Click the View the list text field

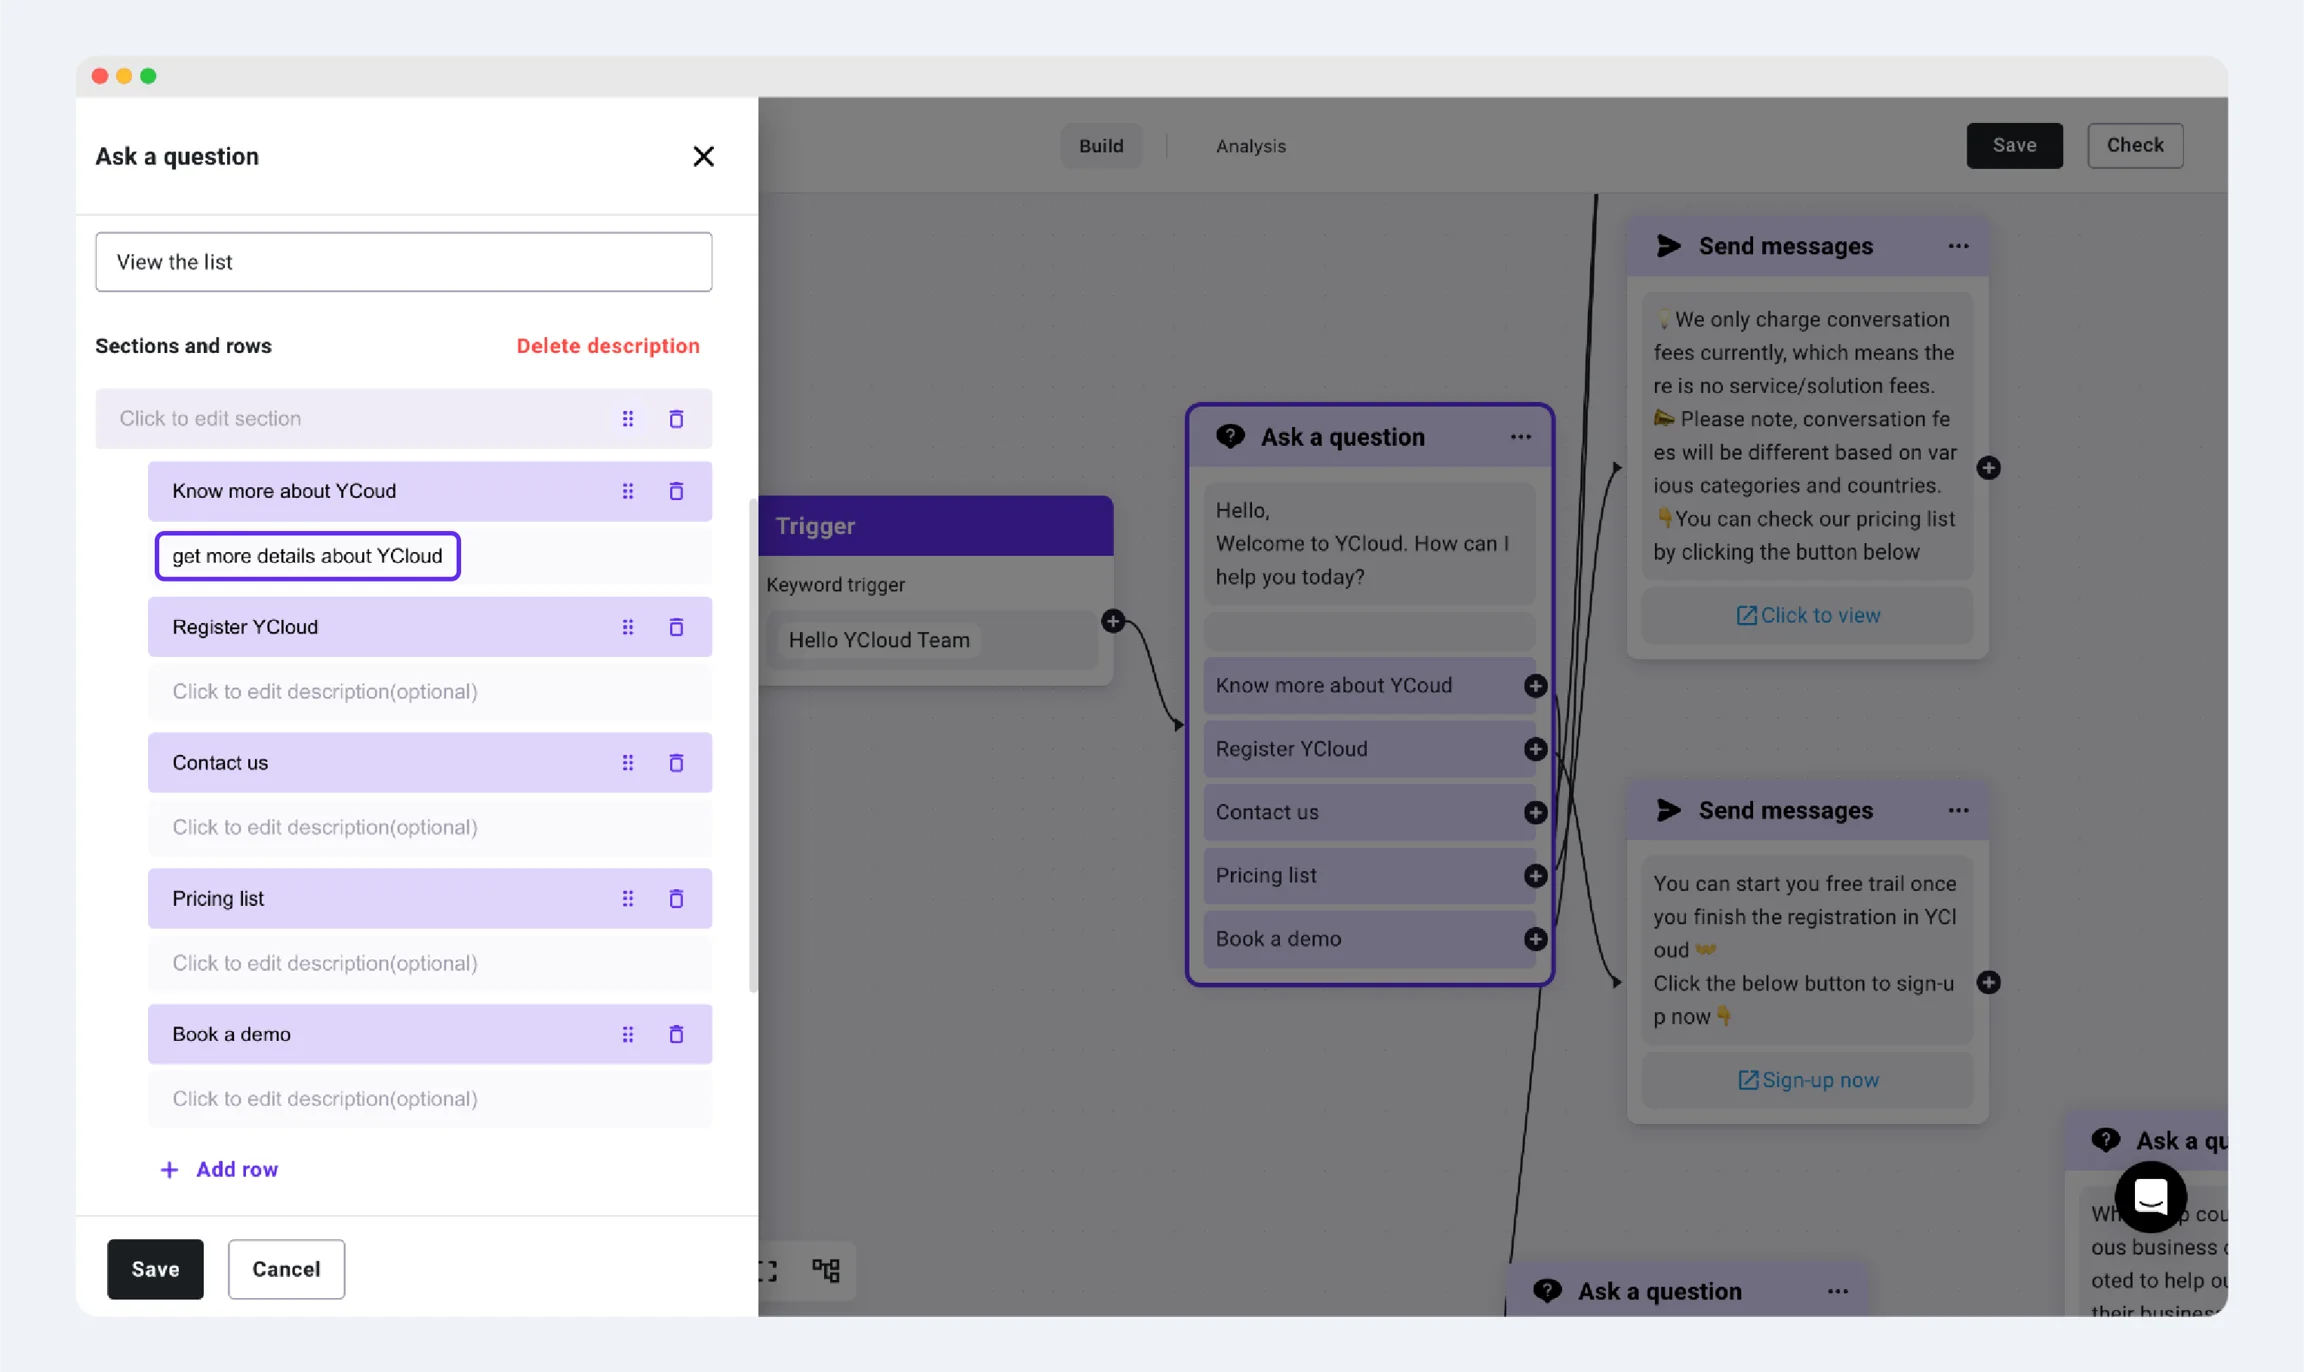point(404,262)
